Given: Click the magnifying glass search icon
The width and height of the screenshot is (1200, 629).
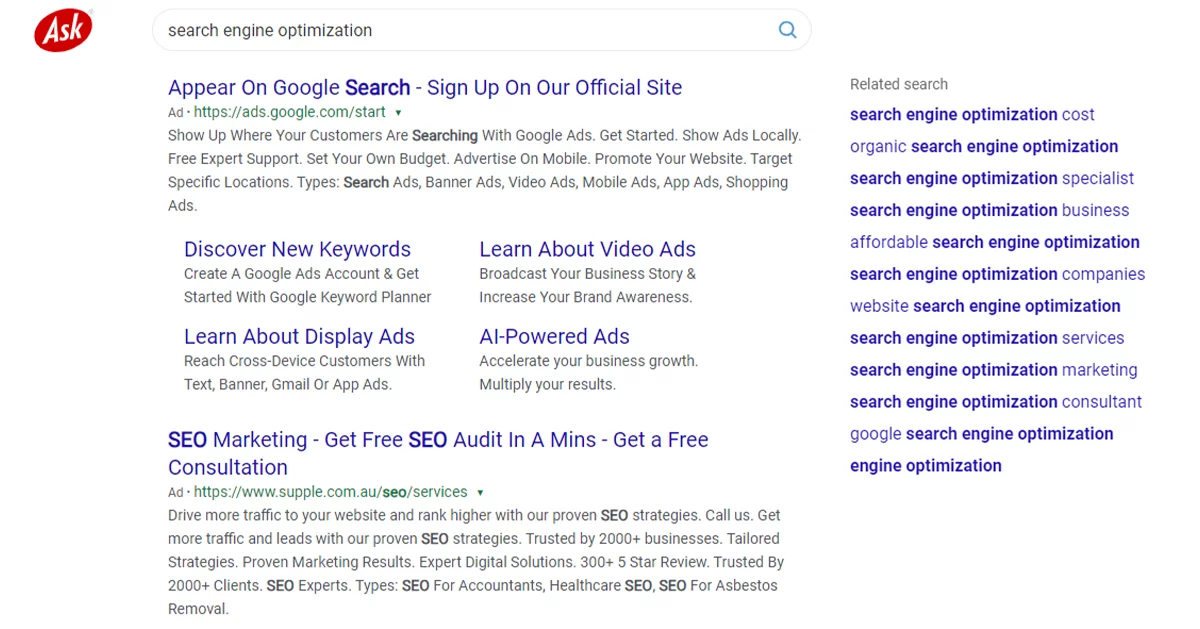Looking at the screenshot, I should [x=788, y=30].
